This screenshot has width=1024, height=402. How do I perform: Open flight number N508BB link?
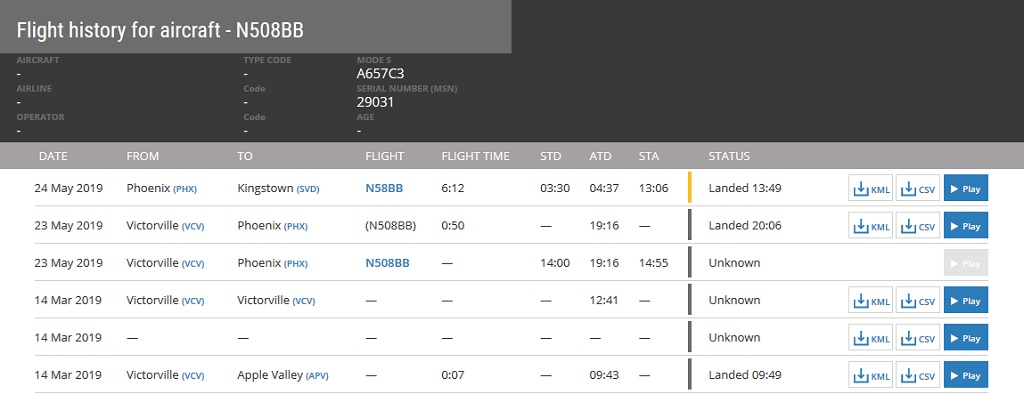click(387, 263)
